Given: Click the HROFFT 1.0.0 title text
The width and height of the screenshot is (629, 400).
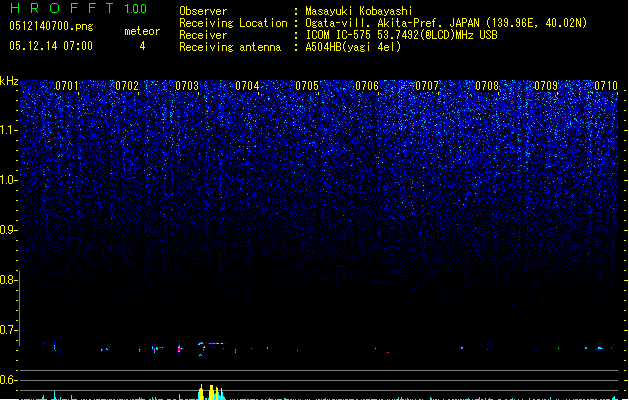Looking at the screenshot, I should click(79, 8).
